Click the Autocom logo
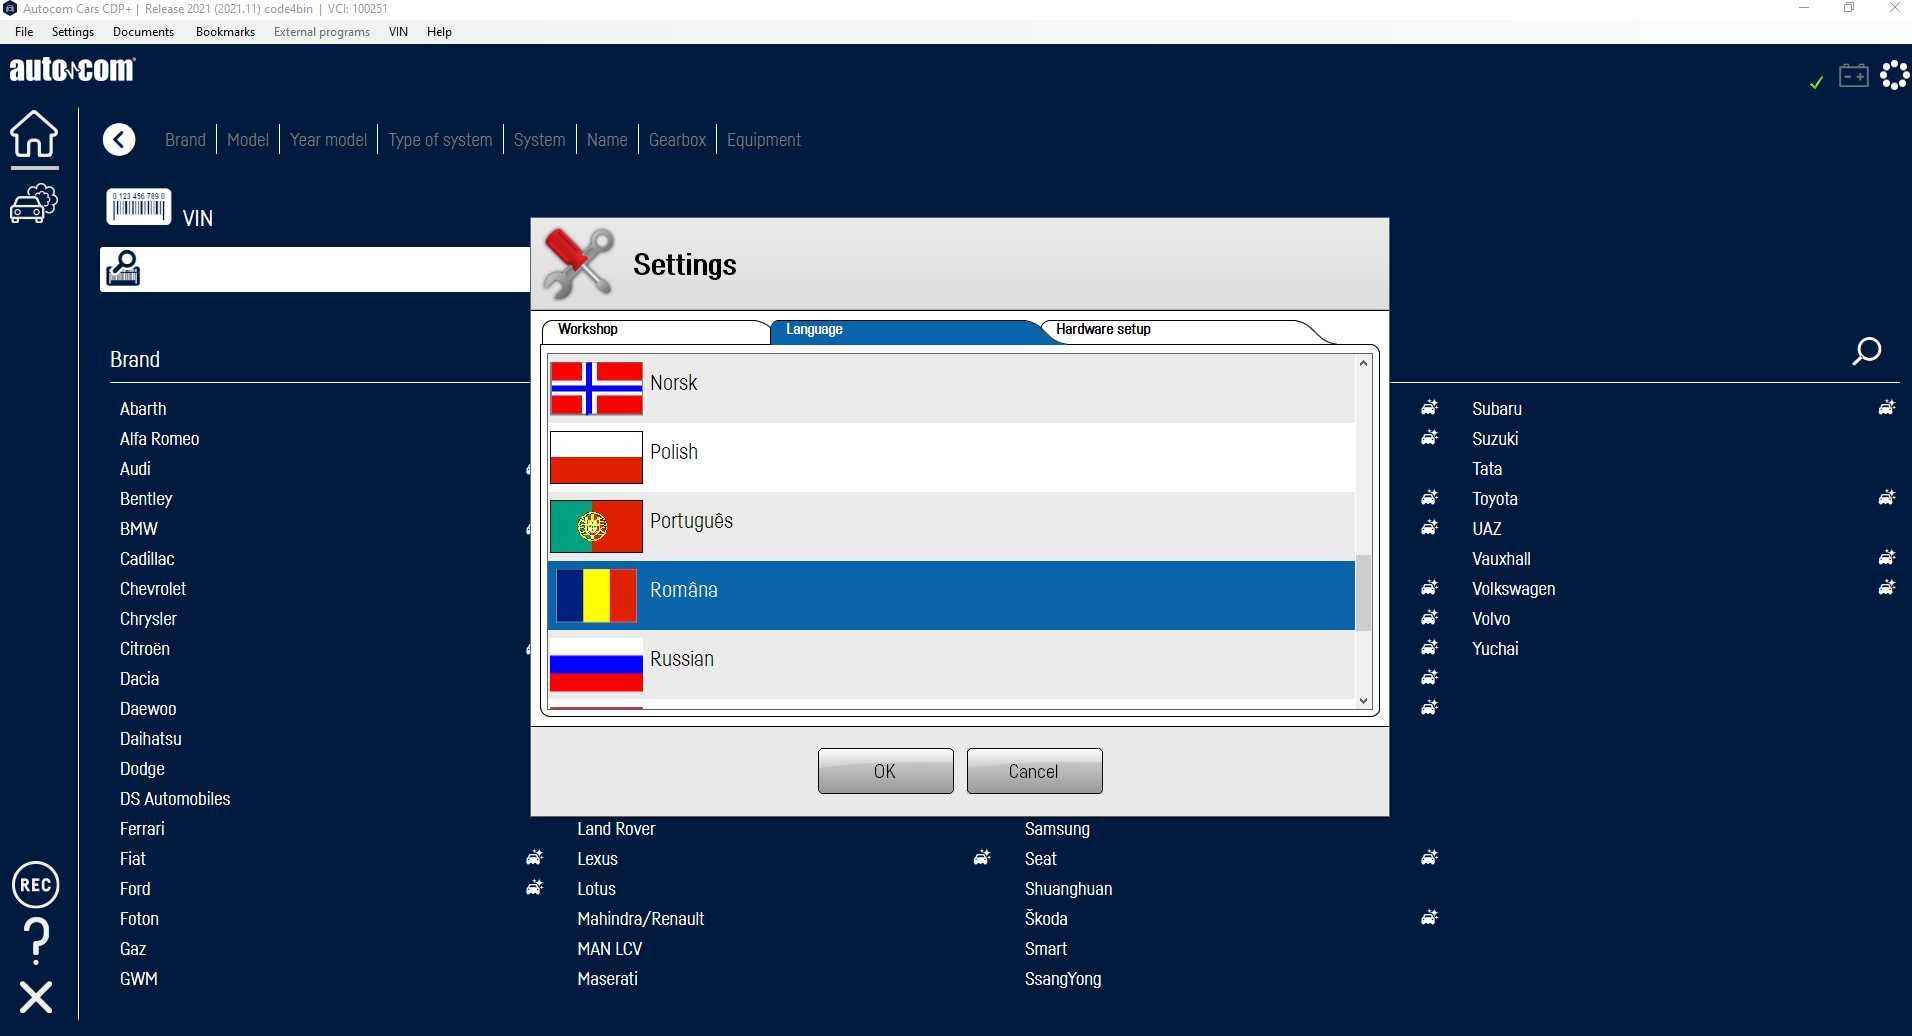This screenshot has height=1036, width=1912. coord(72,70)
